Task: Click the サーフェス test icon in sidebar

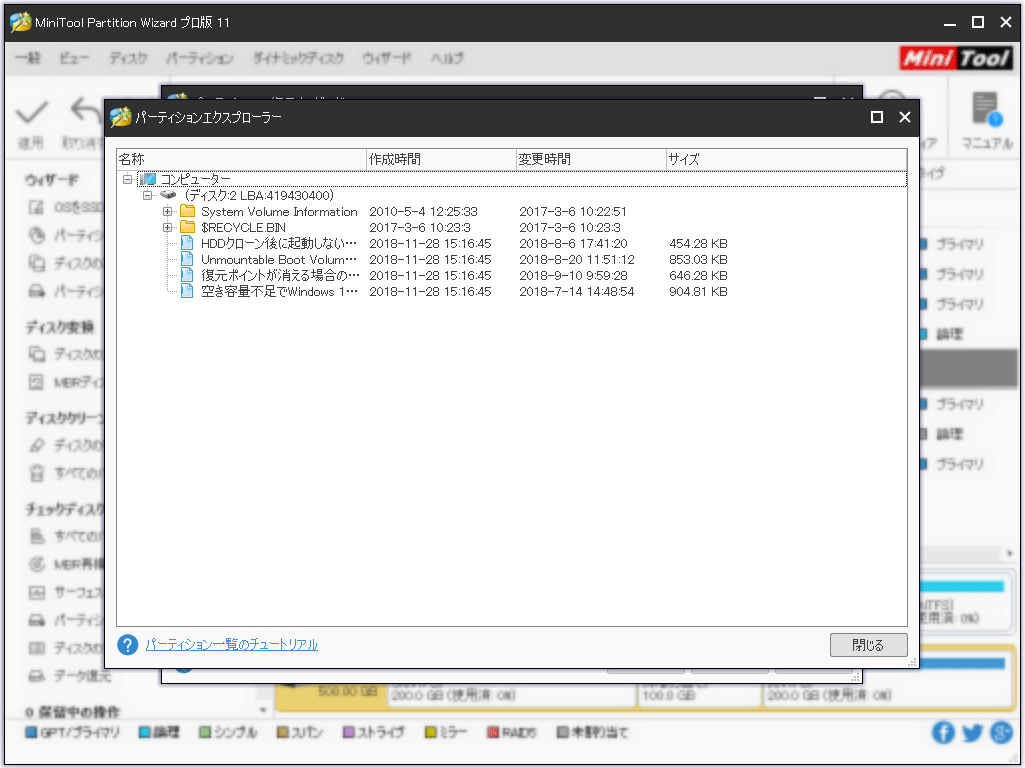Action: pos(37,593)
